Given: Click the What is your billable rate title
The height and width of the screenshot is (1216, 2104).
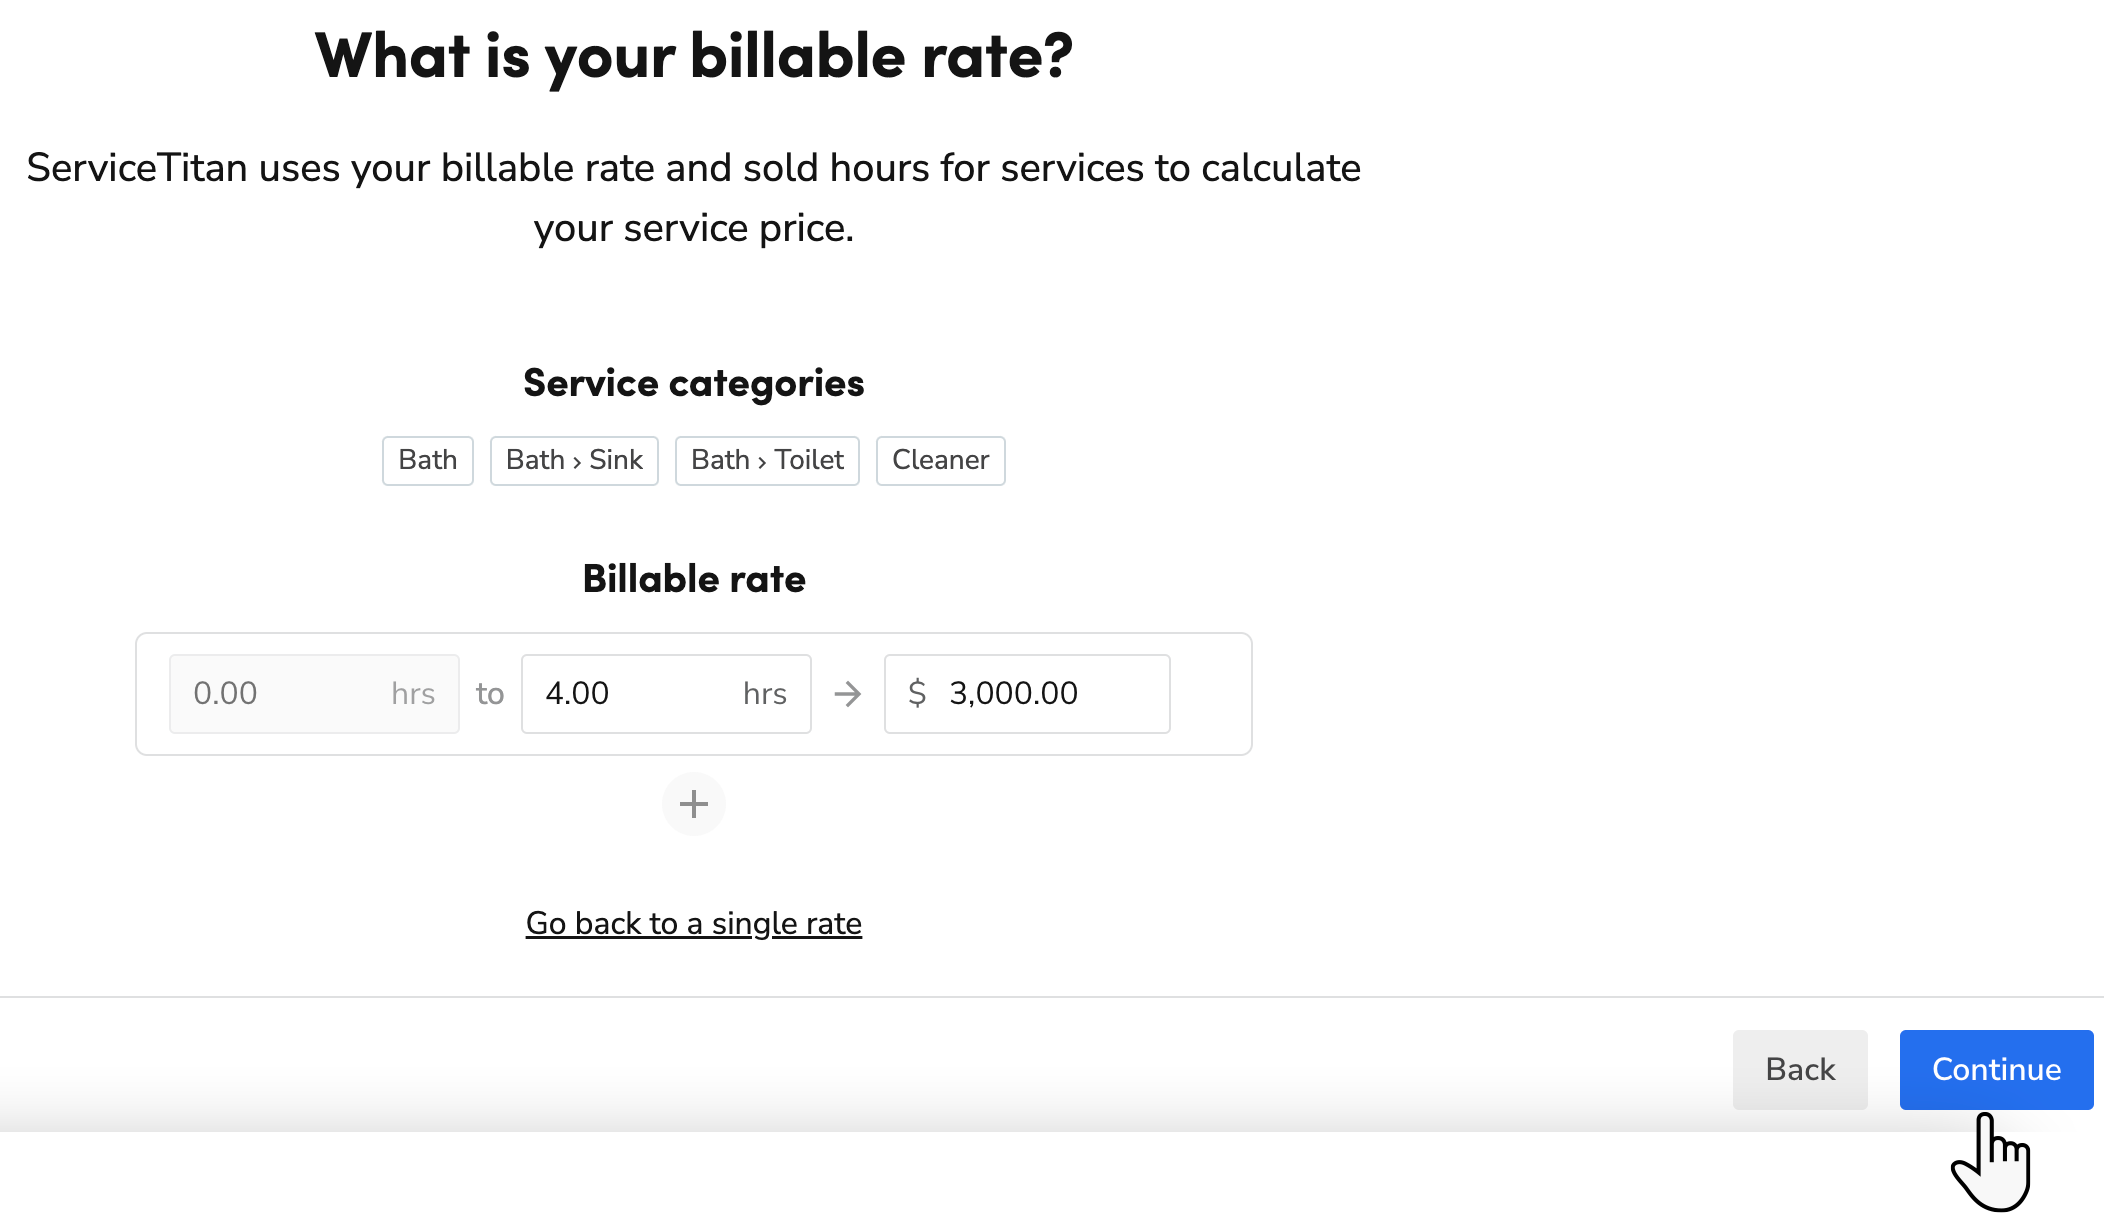Looking at the screenshot, I should 694,57.
